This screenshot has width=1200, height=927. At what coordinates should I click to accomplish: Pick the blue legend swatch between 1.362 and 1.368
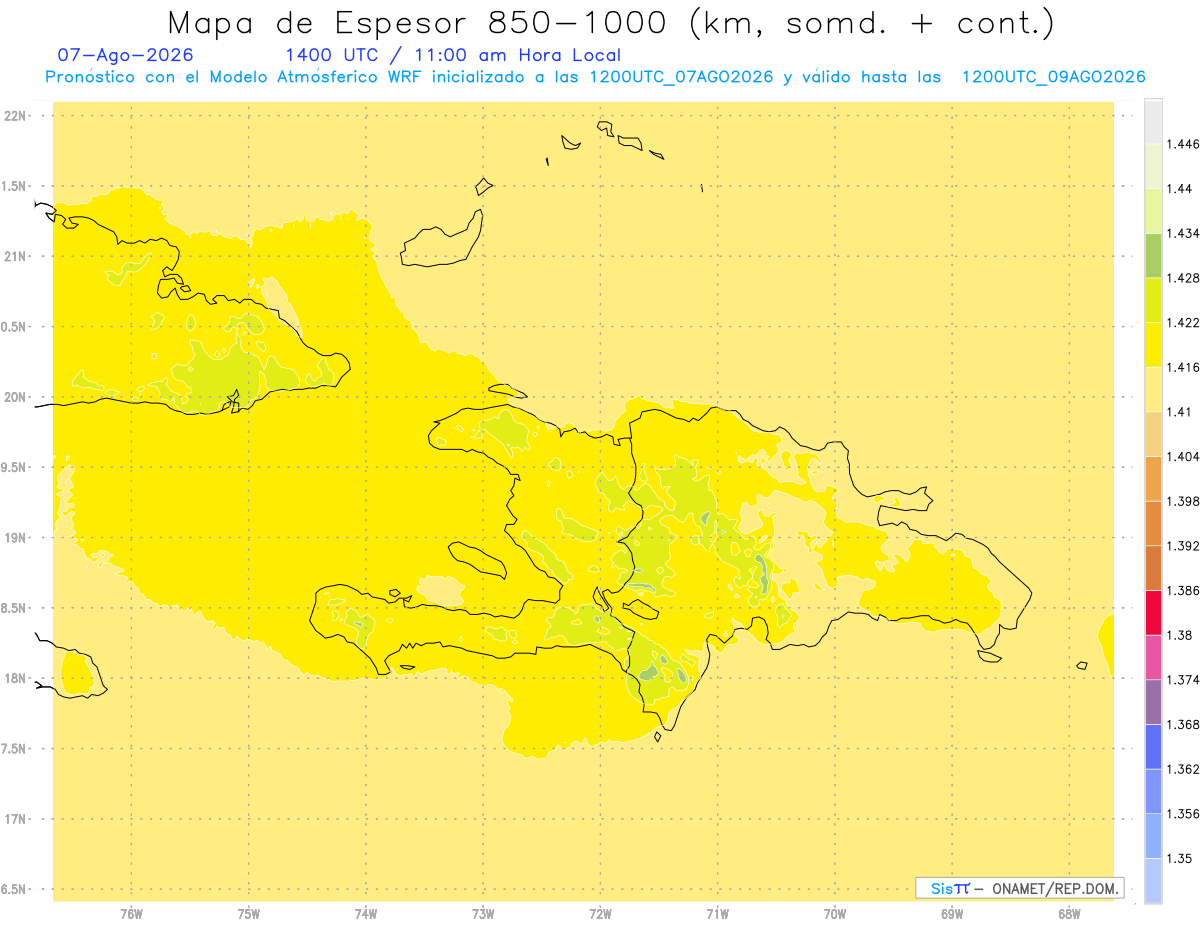click(1153, 747)
